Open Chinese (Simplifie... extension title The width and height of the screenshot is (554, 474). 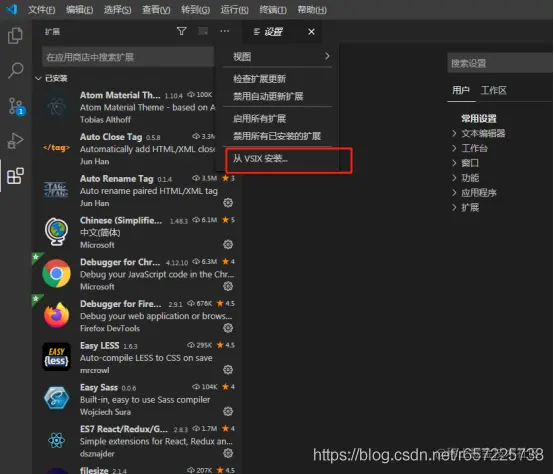tap(121, 220)
